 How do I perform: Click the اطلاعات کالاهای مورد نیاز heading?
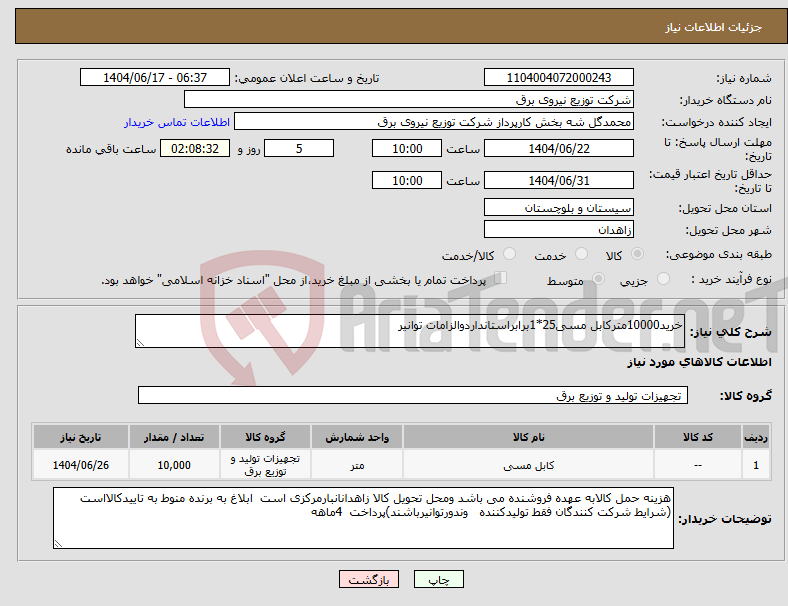pos(700,362)
